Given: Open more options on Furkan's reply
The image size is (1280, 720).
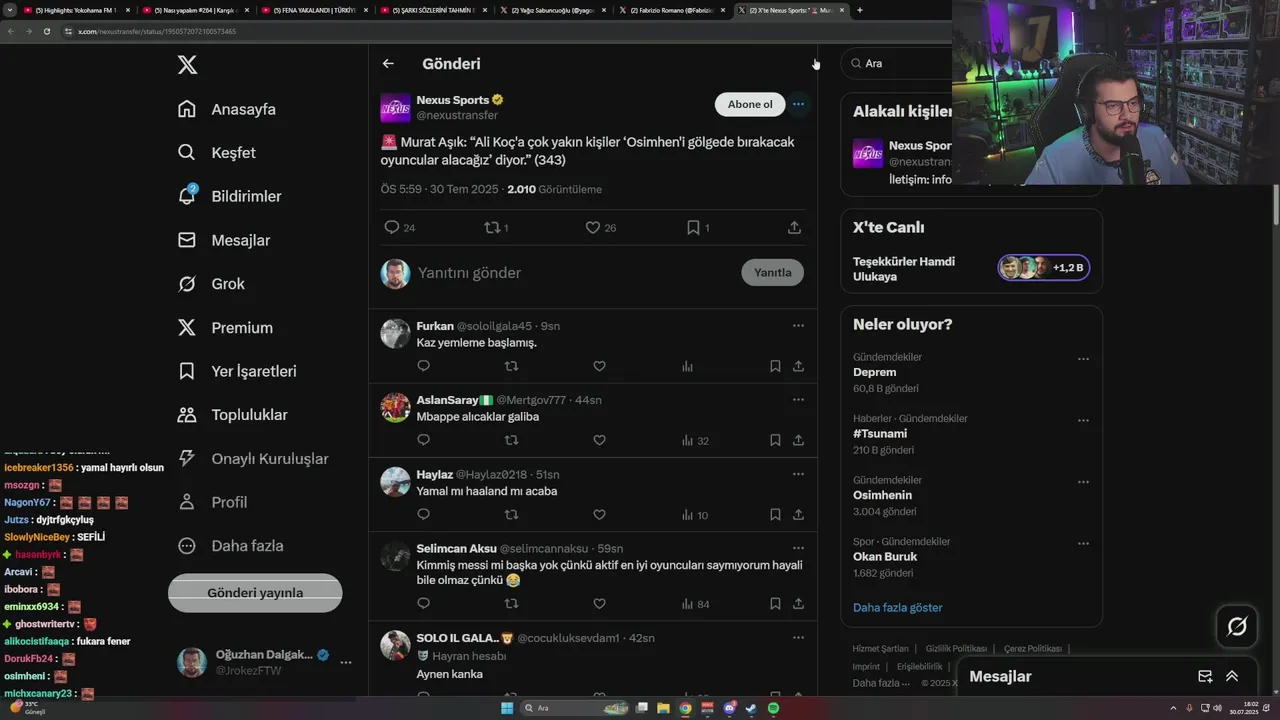Looking at the screenshot, I should tap(798, 326).
